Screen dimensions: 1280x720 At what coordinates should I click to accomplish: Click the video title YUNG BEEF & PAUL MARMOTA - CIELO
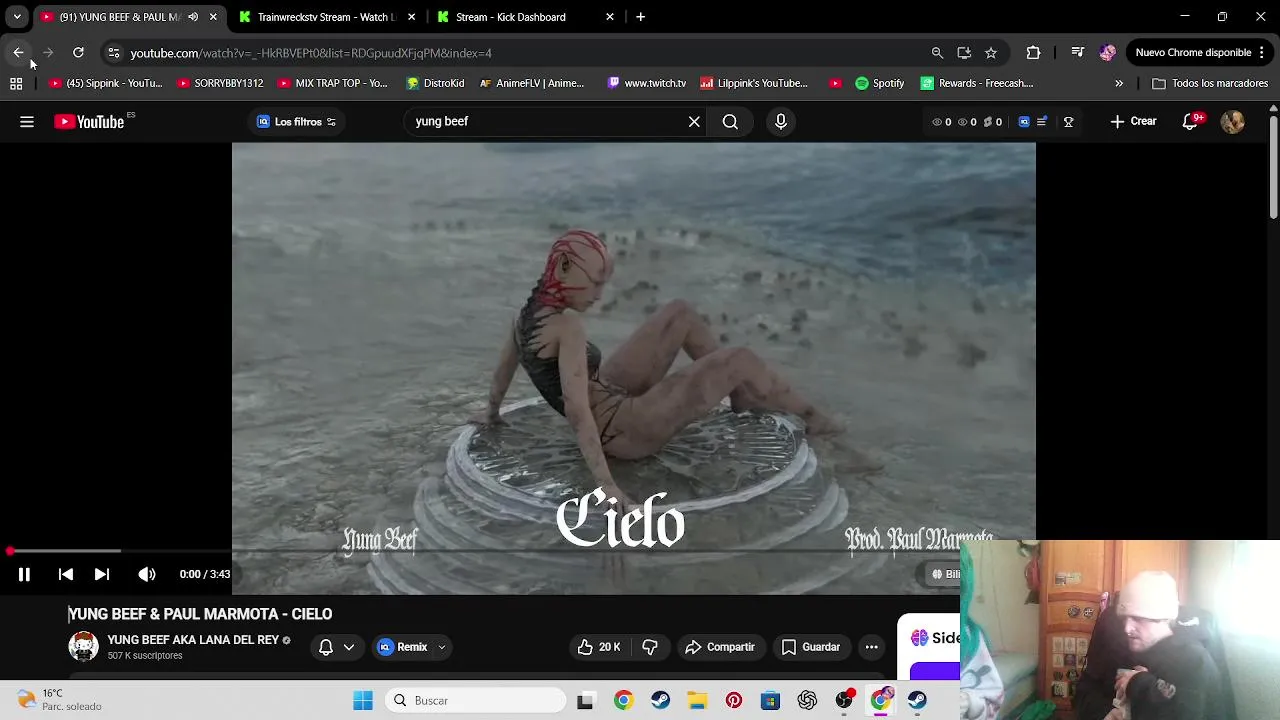click(200, 614)
